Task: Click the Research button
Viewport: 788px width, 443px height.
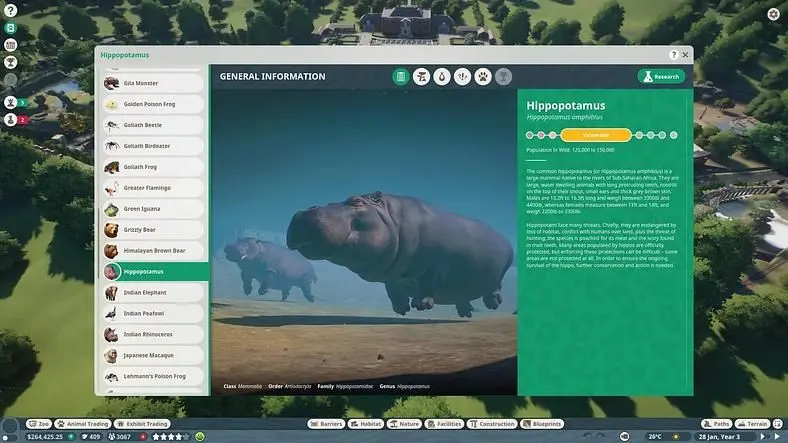Action: click(661, 76)
